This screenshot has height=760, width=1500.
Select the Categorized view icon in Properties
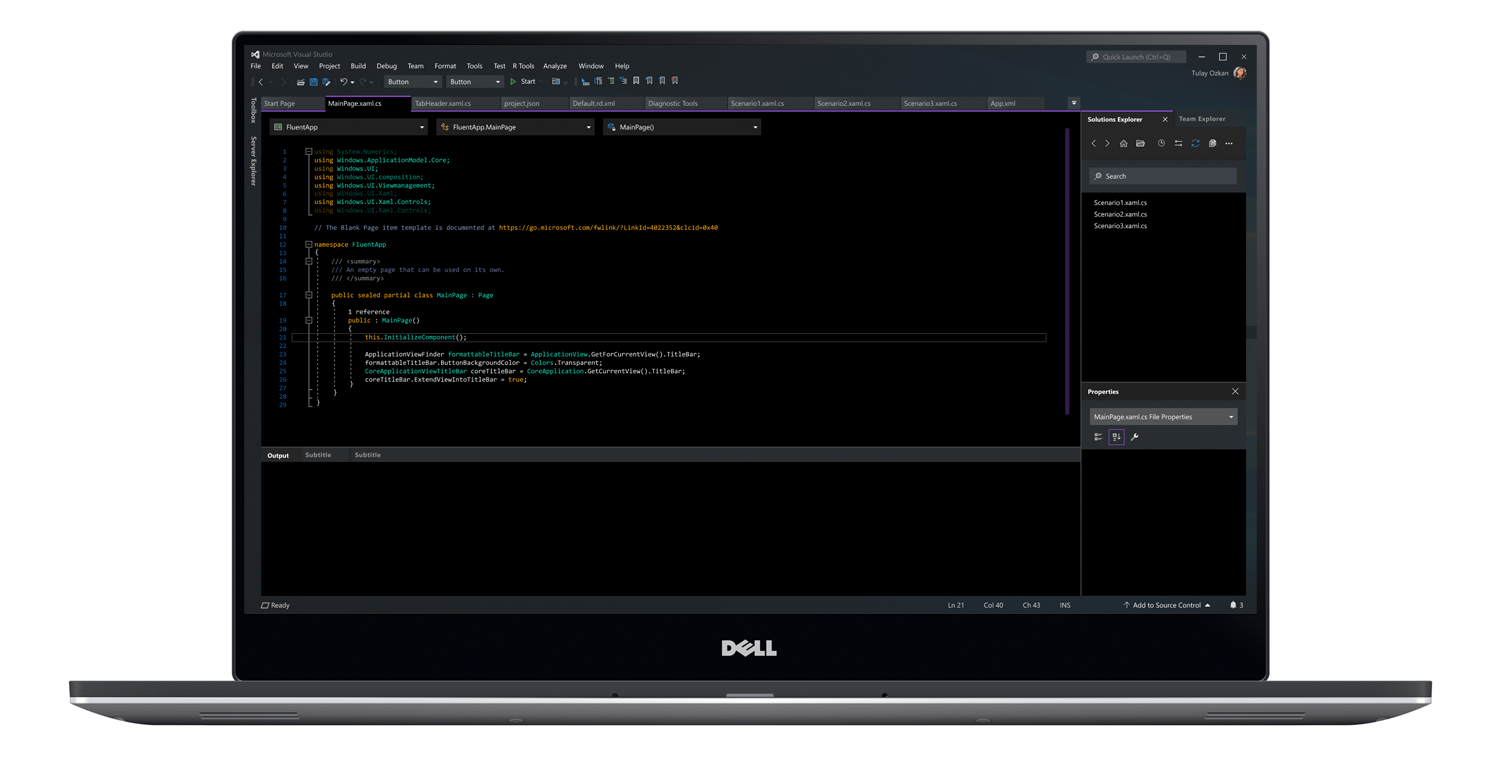(1099, 436)
